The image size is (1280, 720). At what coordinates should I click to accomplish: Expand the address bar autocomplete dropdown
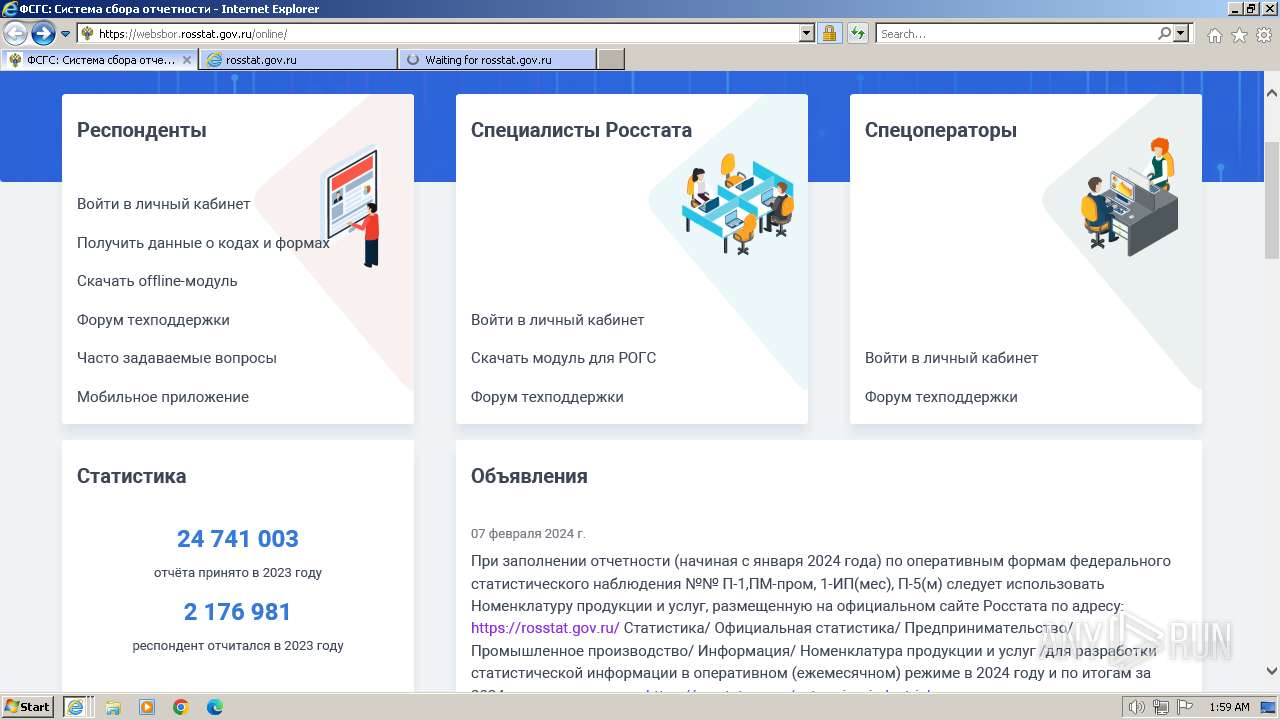[x=807, y=34]
